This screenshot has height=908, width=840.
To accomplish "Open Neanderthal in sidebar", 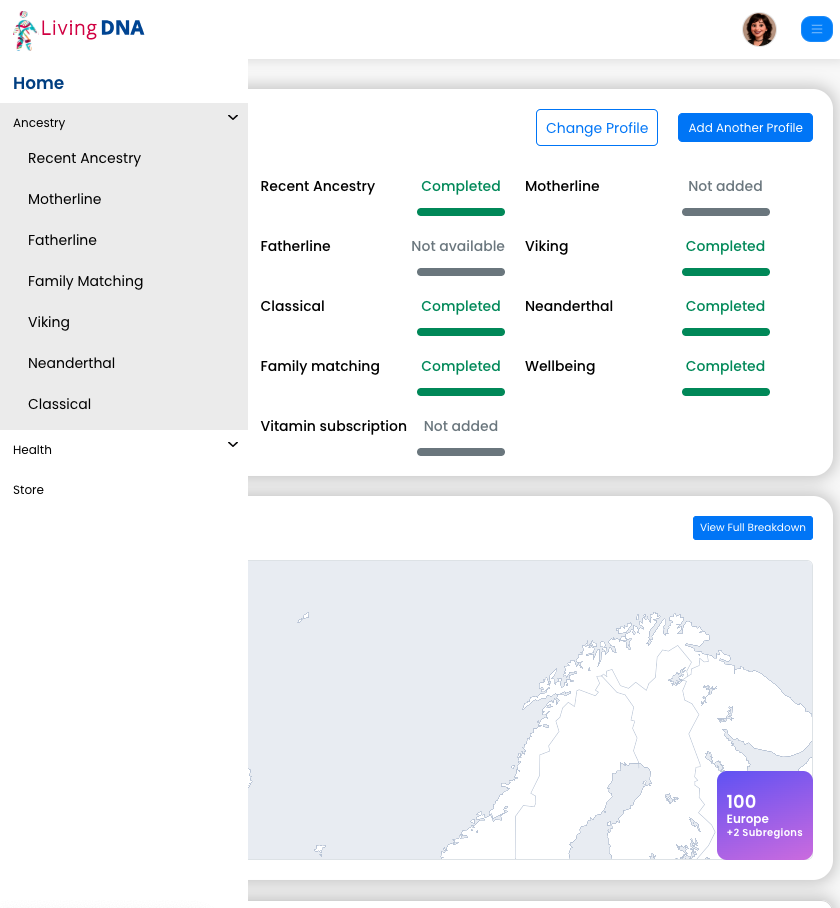I will (71, 363).
